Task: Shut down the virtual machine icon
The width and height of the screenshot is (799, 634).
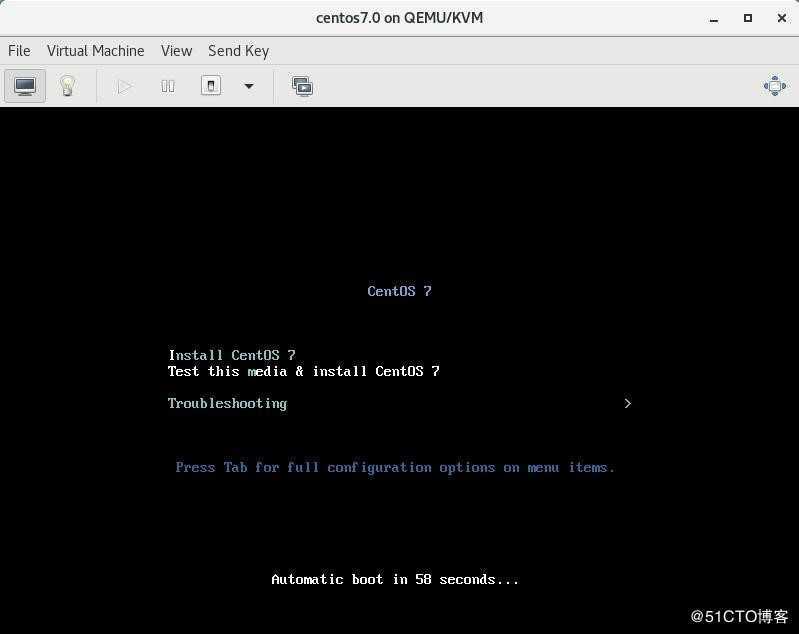Action: [211, 86]
